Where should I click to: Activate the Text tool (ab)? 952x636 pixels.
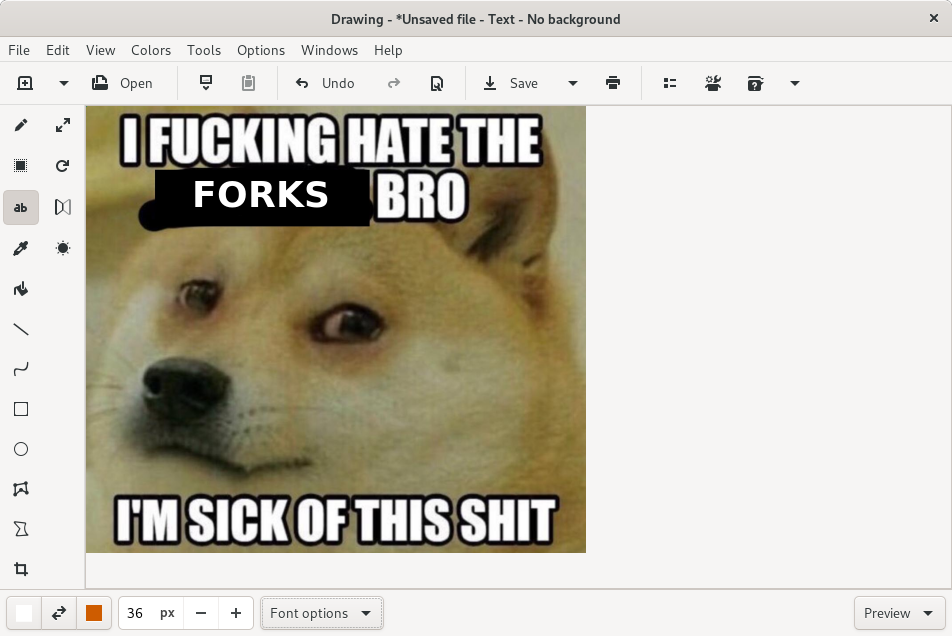[21, 208]
